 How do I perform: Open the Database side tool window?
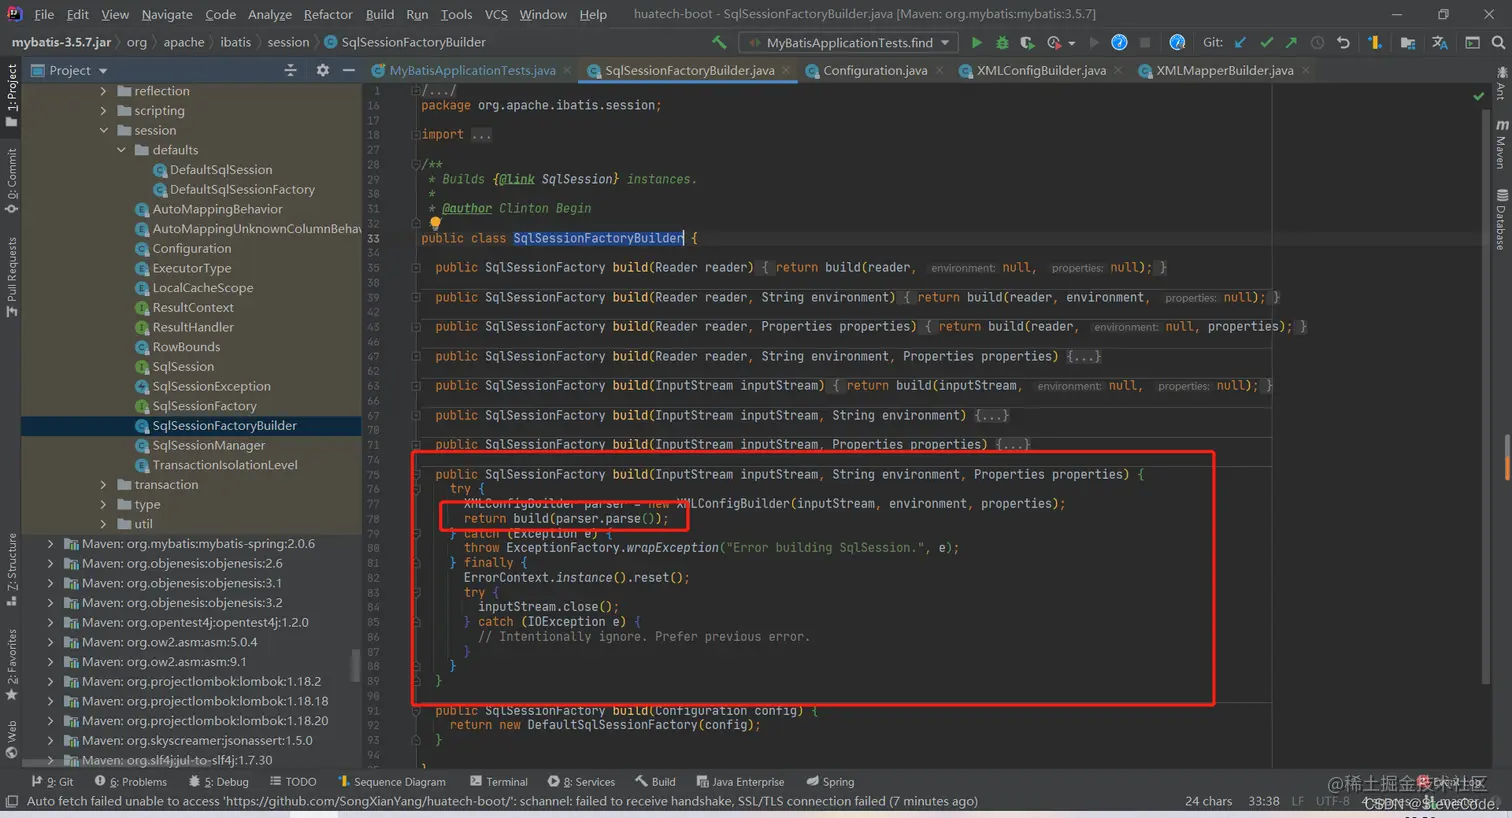1501,219
